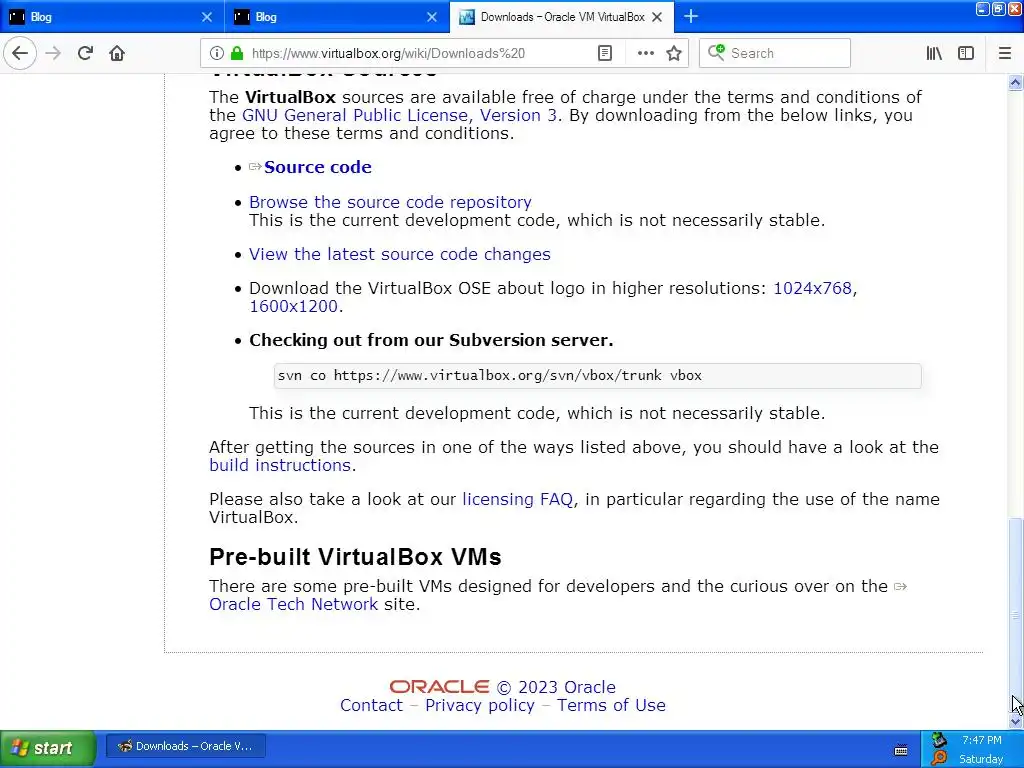The height and width of the screenshot is (768, 1024).
Task: Download the 1600x1200 logo
Action: point(293,306)
